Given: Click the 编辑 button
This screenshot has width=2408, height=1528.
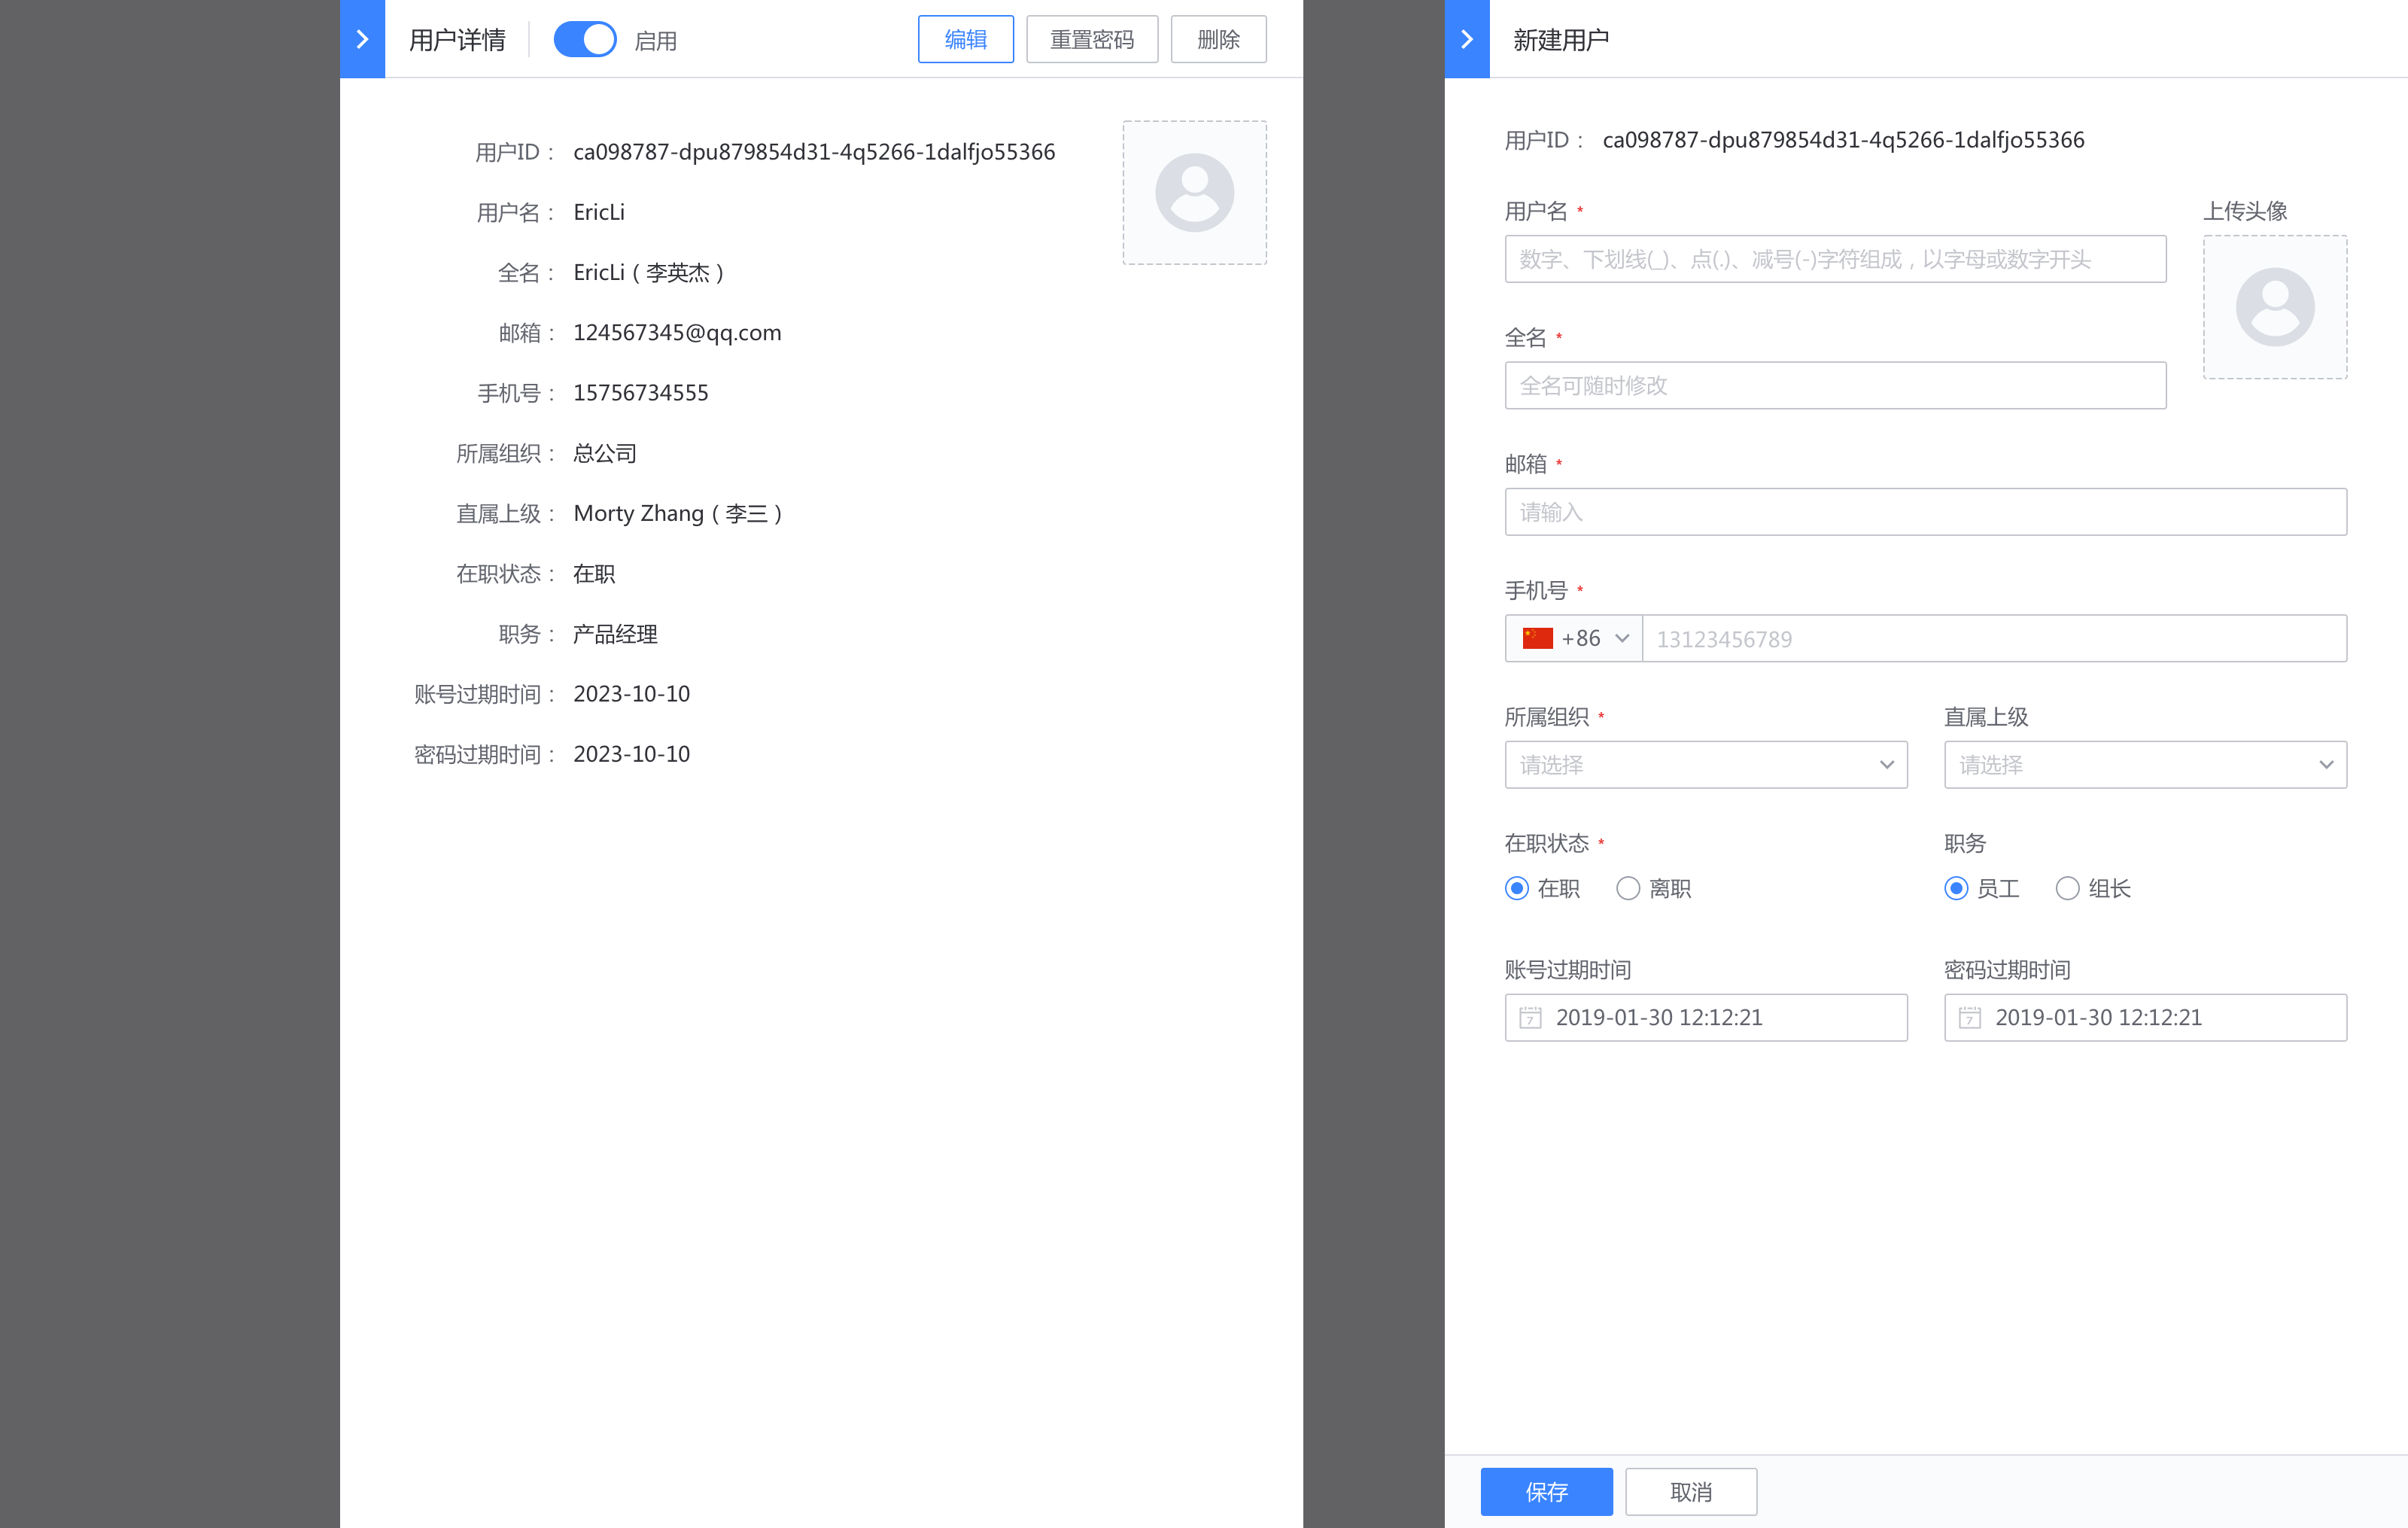Looking at the screenshot, I should [x=964, y=39].
